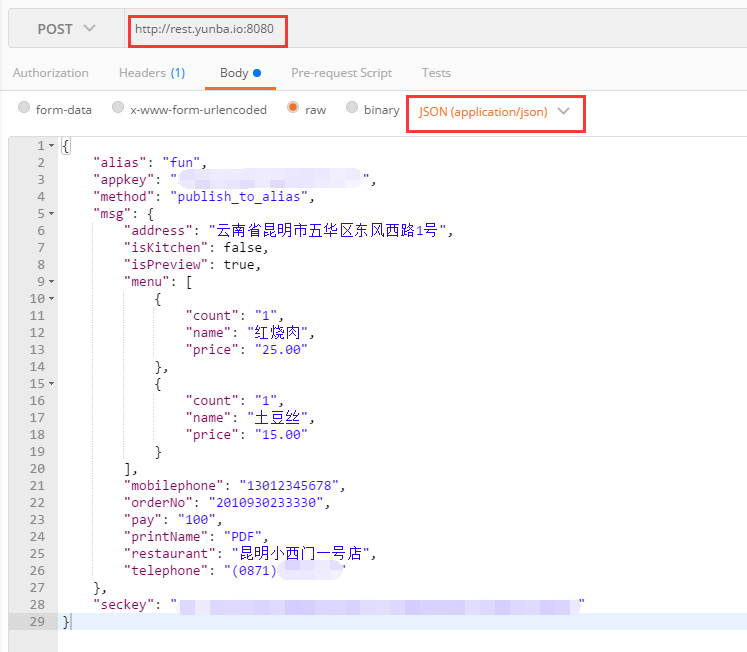Click the price value "15.00"
747x652 pixels.
281,435
